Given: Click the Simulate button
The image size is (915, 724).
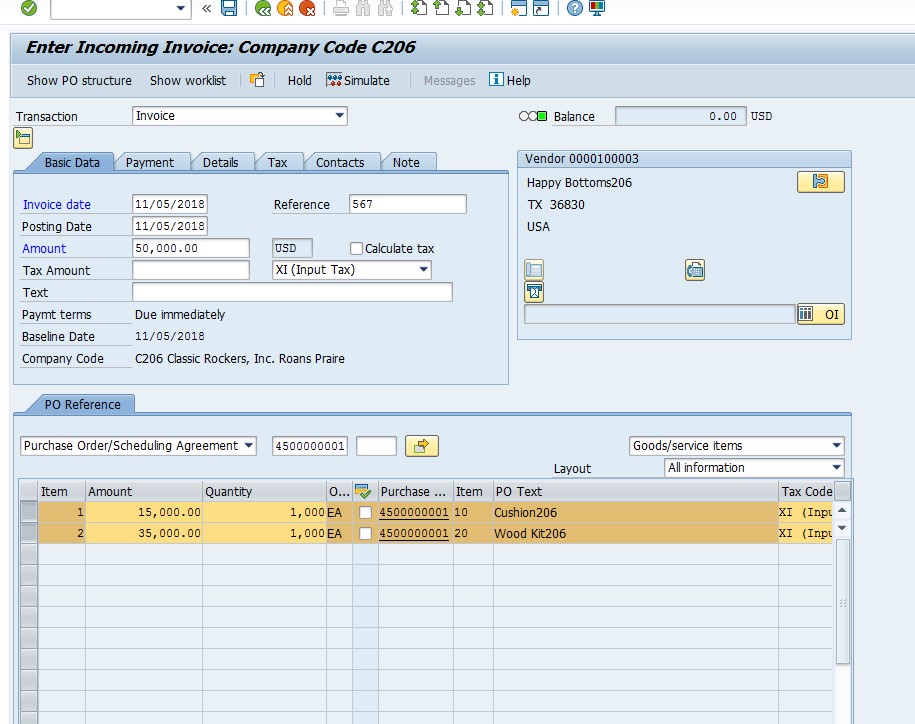Looking at the screenshot, I should pos(358,80).
